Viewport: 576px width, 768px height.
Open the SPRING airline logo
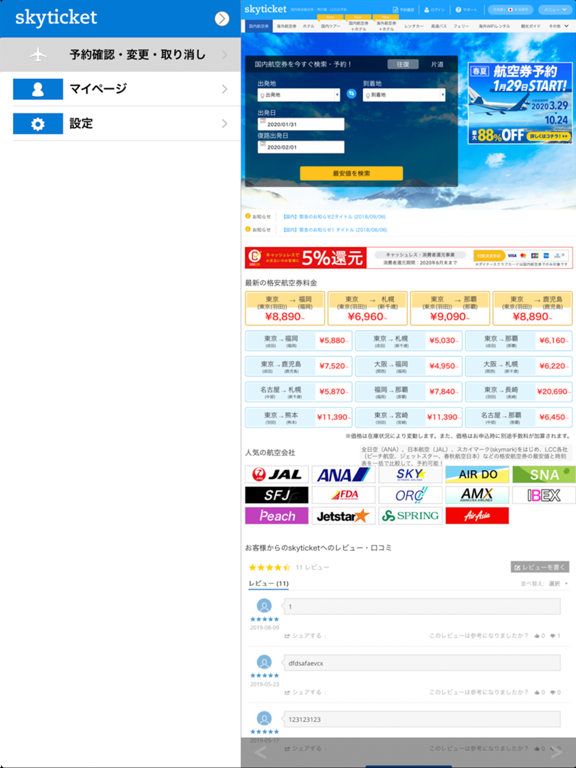click(x=410, y=515)
